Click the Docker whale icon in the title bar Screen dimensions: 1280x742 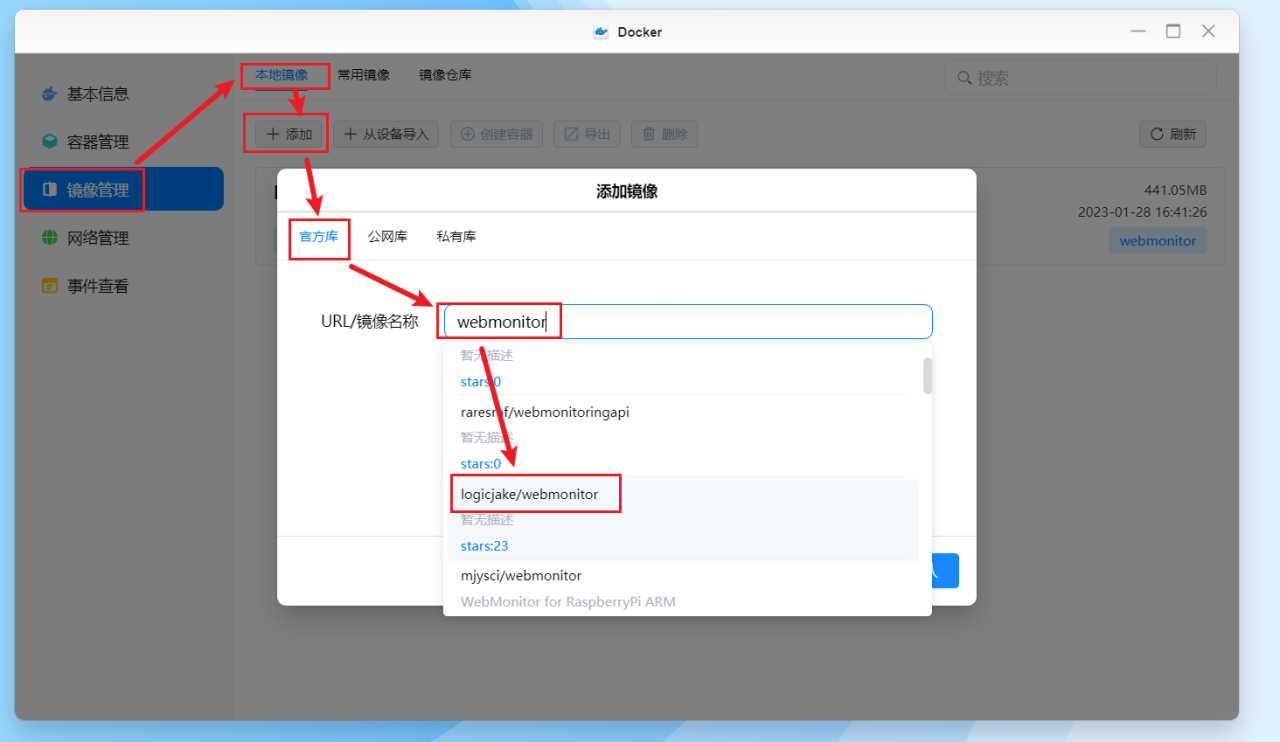599,31
